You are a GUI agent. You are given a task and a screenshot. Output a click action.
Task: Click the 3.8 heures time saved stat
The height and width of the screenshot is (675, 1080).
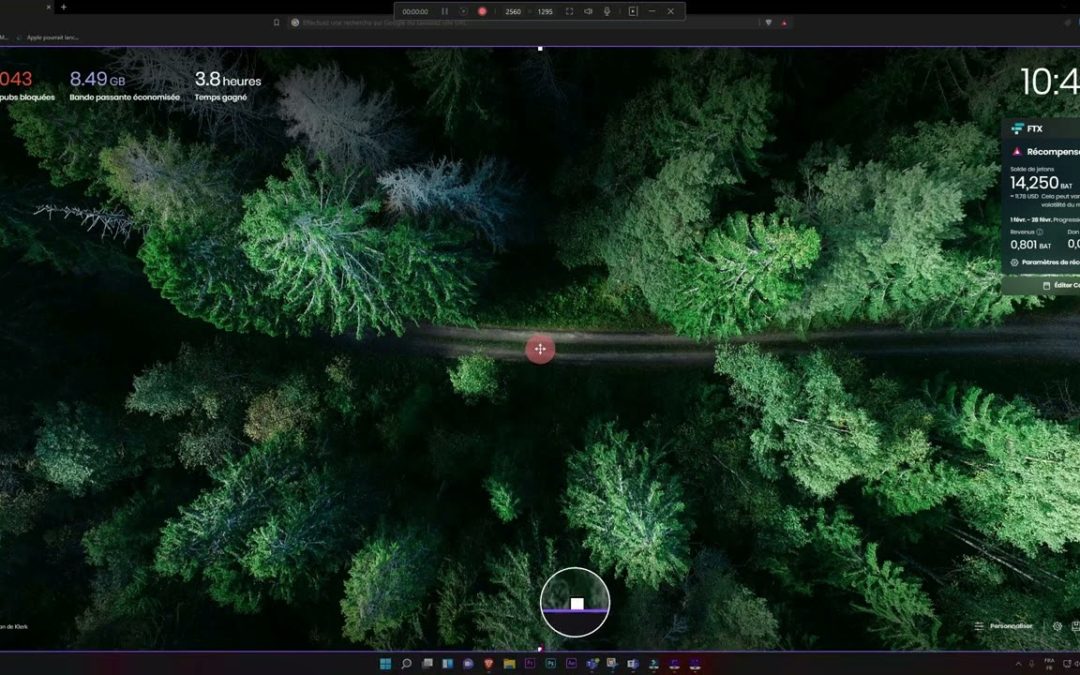coord(228,79)
